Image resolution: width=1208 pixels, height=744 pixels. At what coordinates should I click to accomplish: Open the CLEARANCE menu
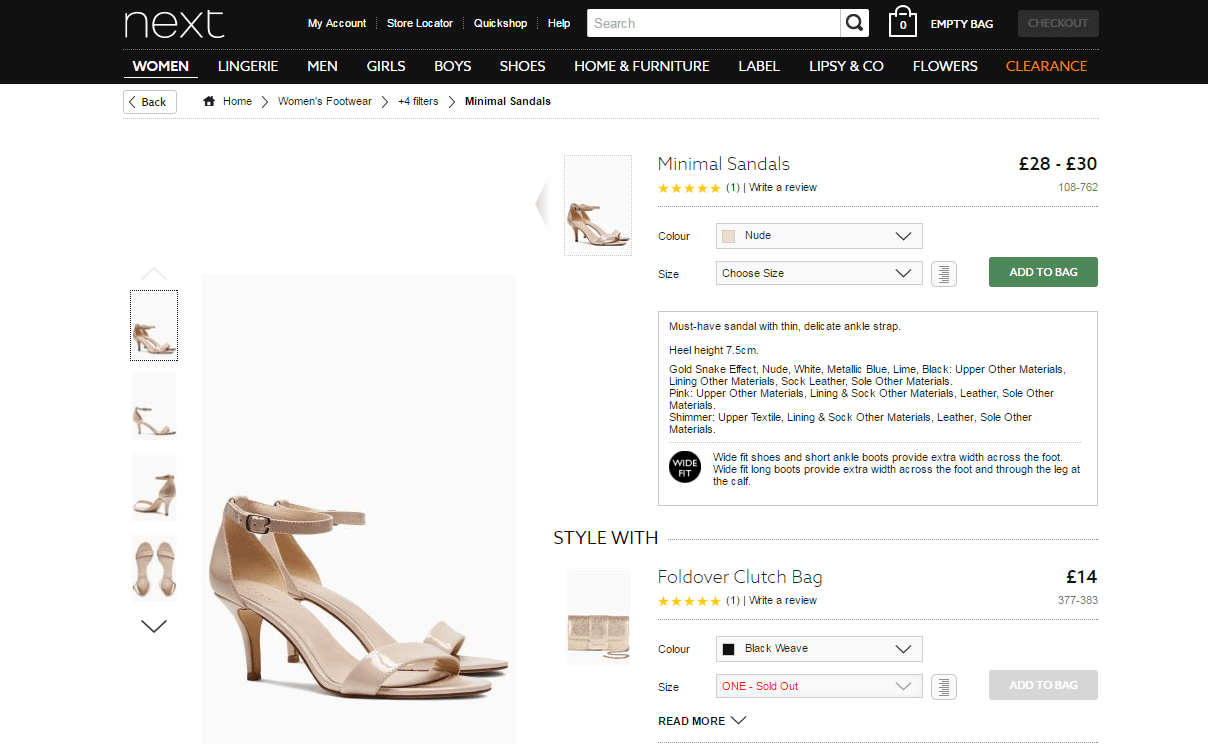[1046, 66]
